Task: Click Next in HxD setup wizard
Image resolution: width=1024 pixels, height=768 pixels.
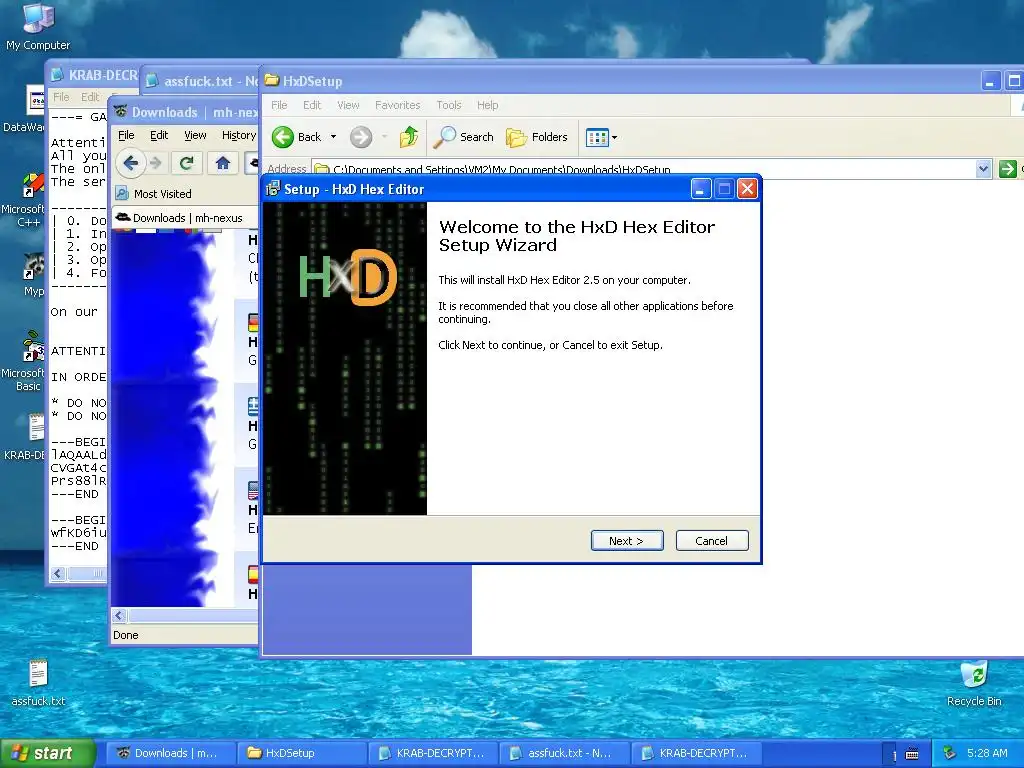Action: (x=627, y=541)
